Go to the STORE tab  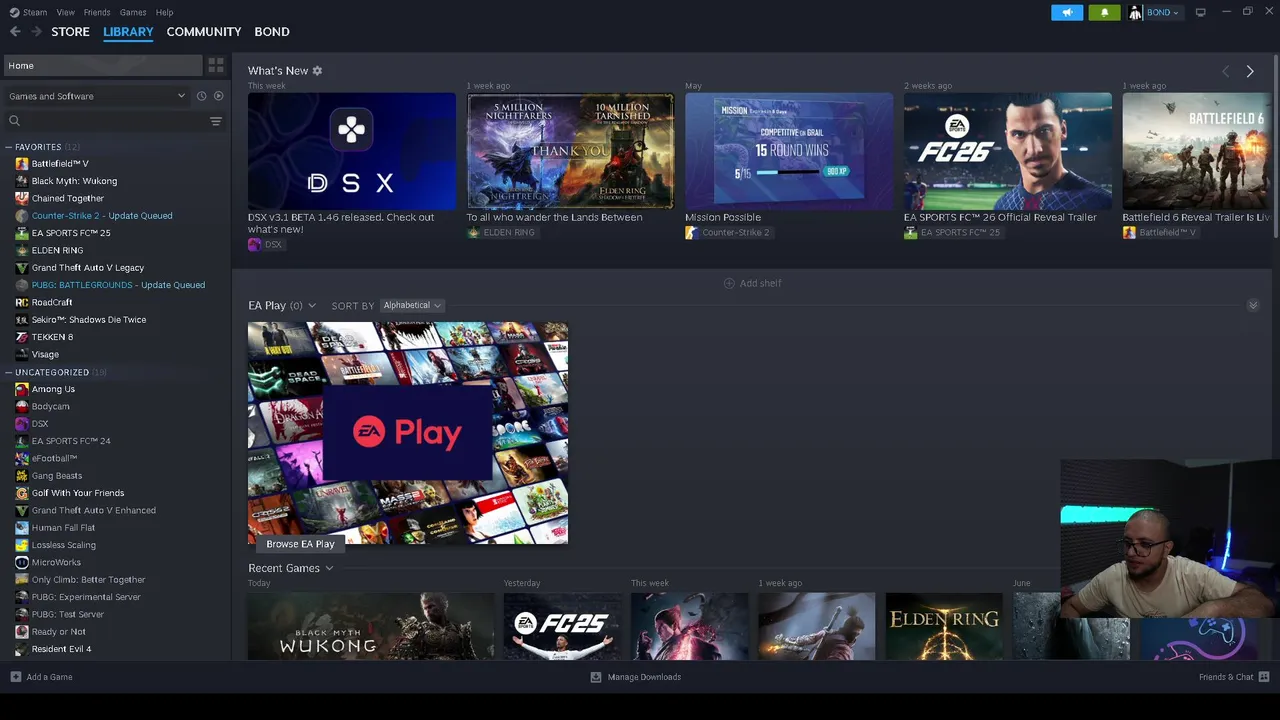pos(71,32)
